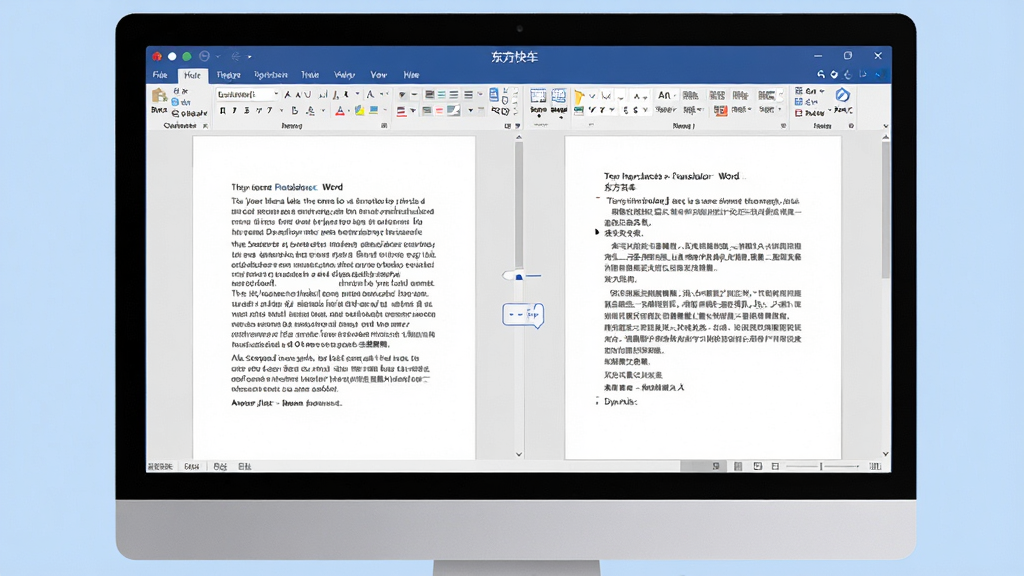Click the large yellow highlighter pen icon

tap(579, 97)
